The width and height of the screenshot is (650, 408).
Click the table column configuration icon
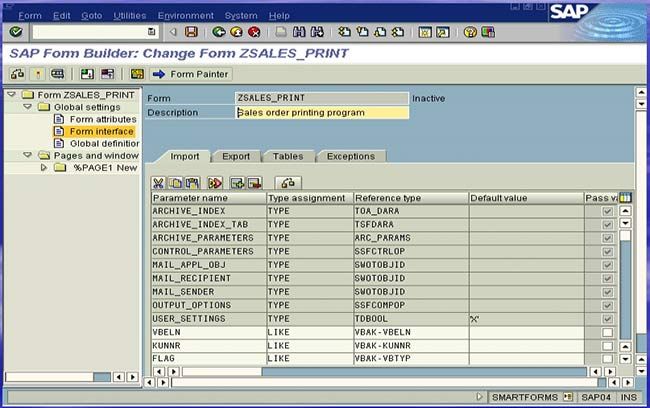625,198
